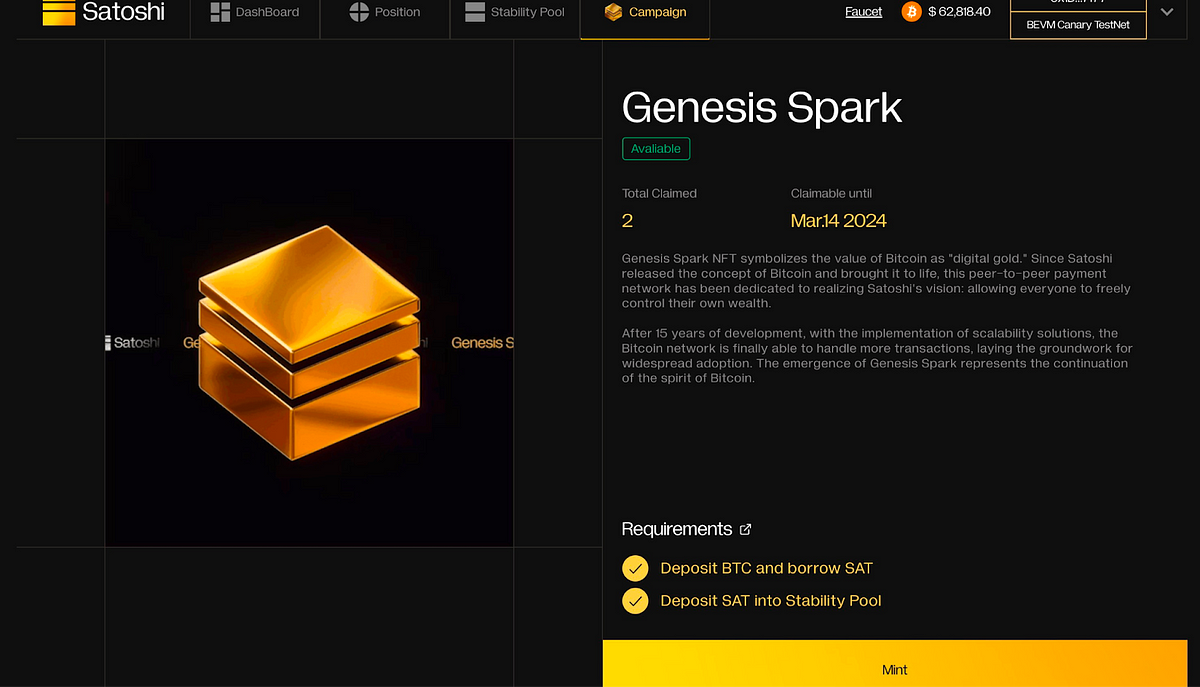Click the checkmark beside Deposit SAT into Stability Pool
Screen dimensions: 1200x687
tap(635, 601)
